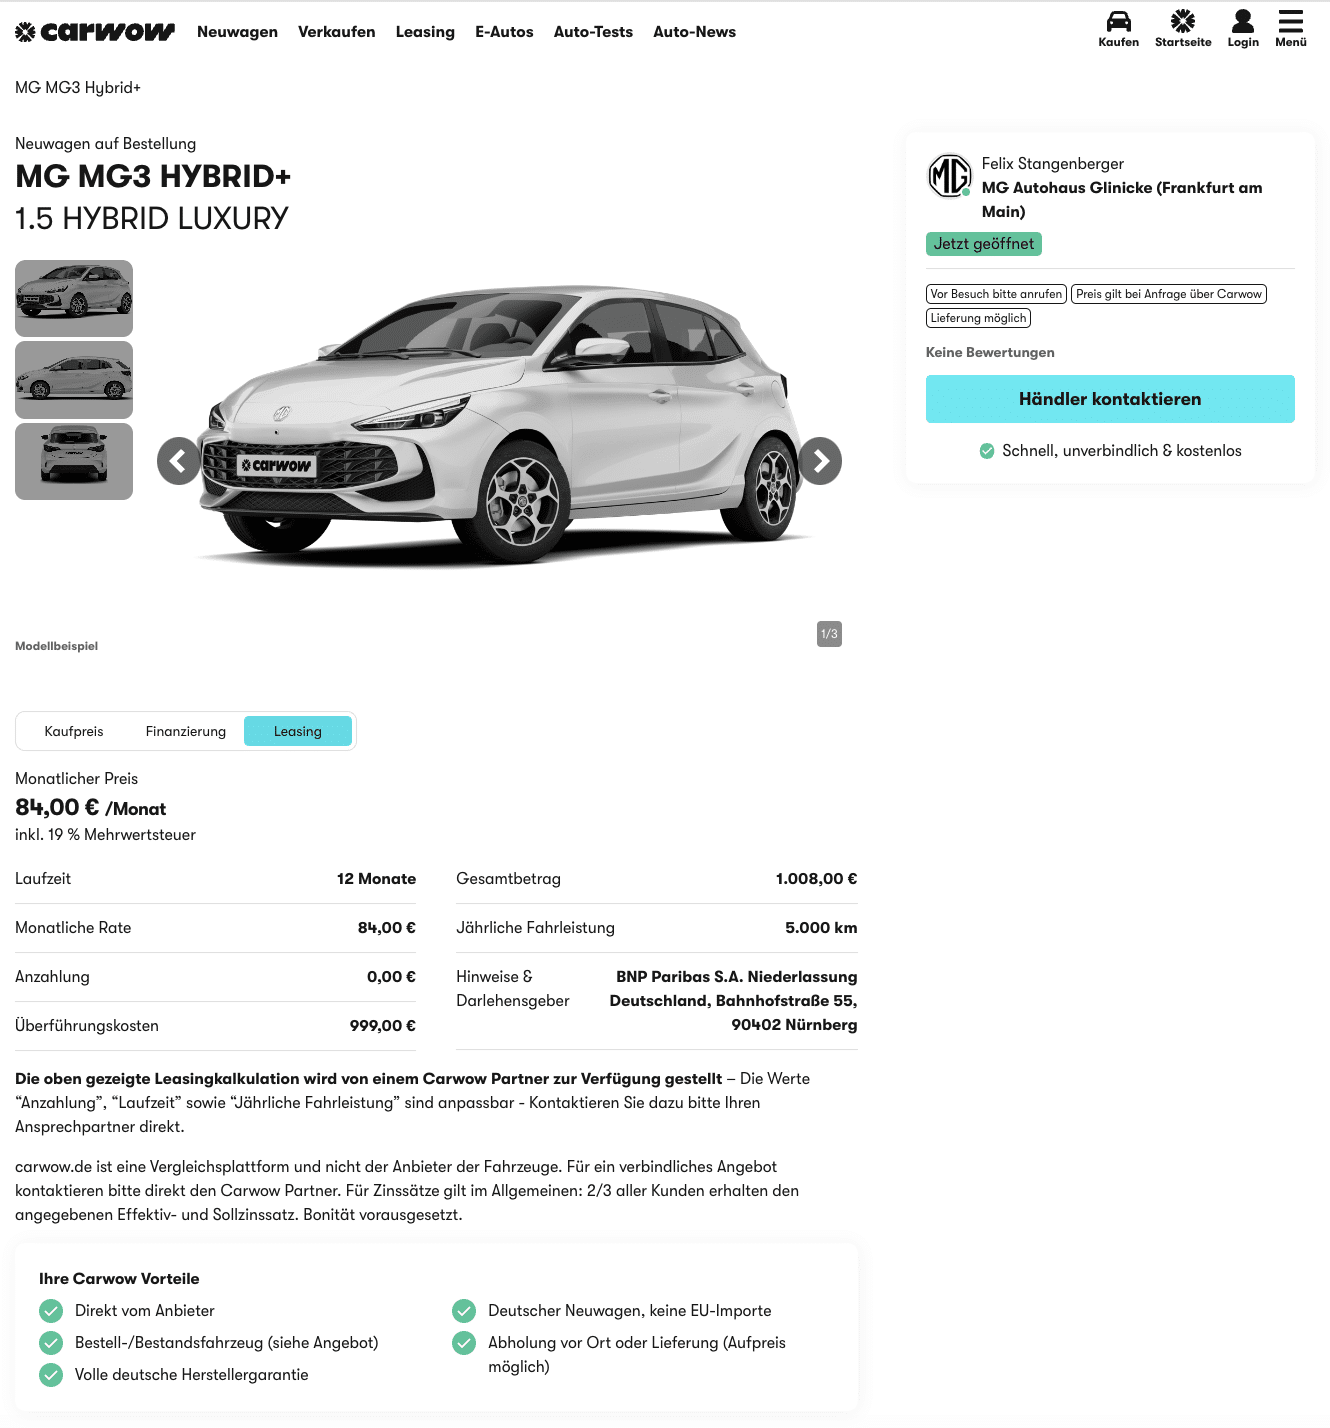This screenshot has height=1428, width=1330.
Task: Click the Kaufen car icon
Action: [1118, 21]
